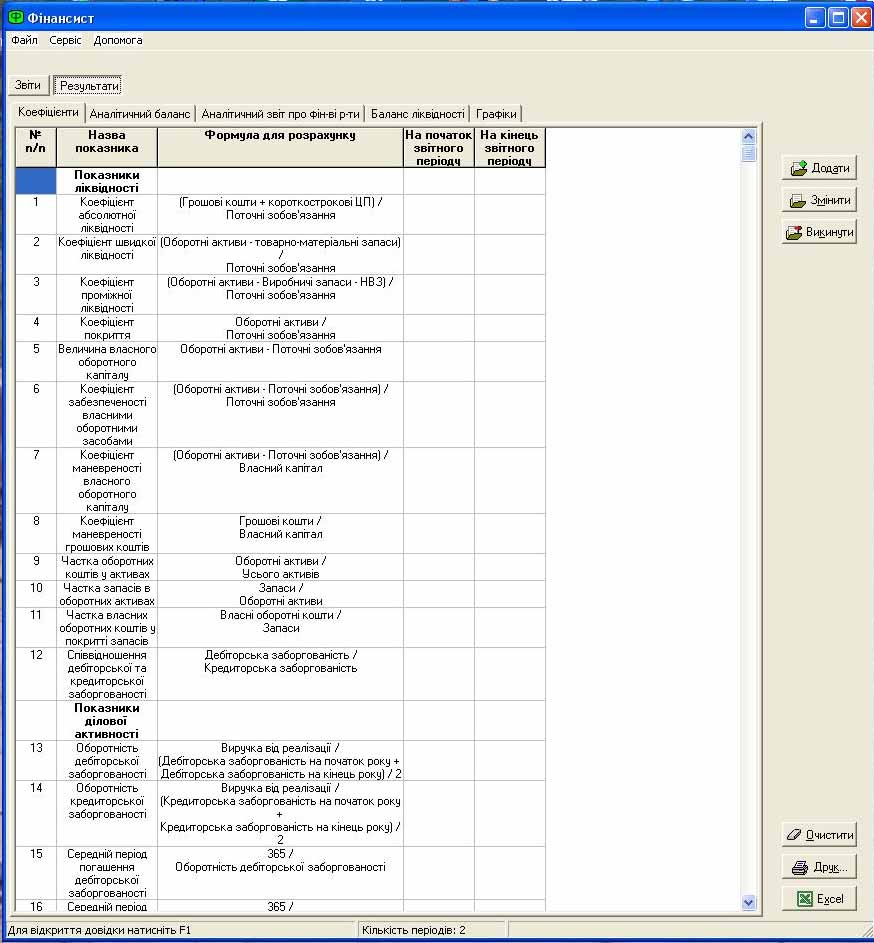Screen dimensions: 874x943
Task: Select the Аналітичний баланс tab
Action: 141,114
